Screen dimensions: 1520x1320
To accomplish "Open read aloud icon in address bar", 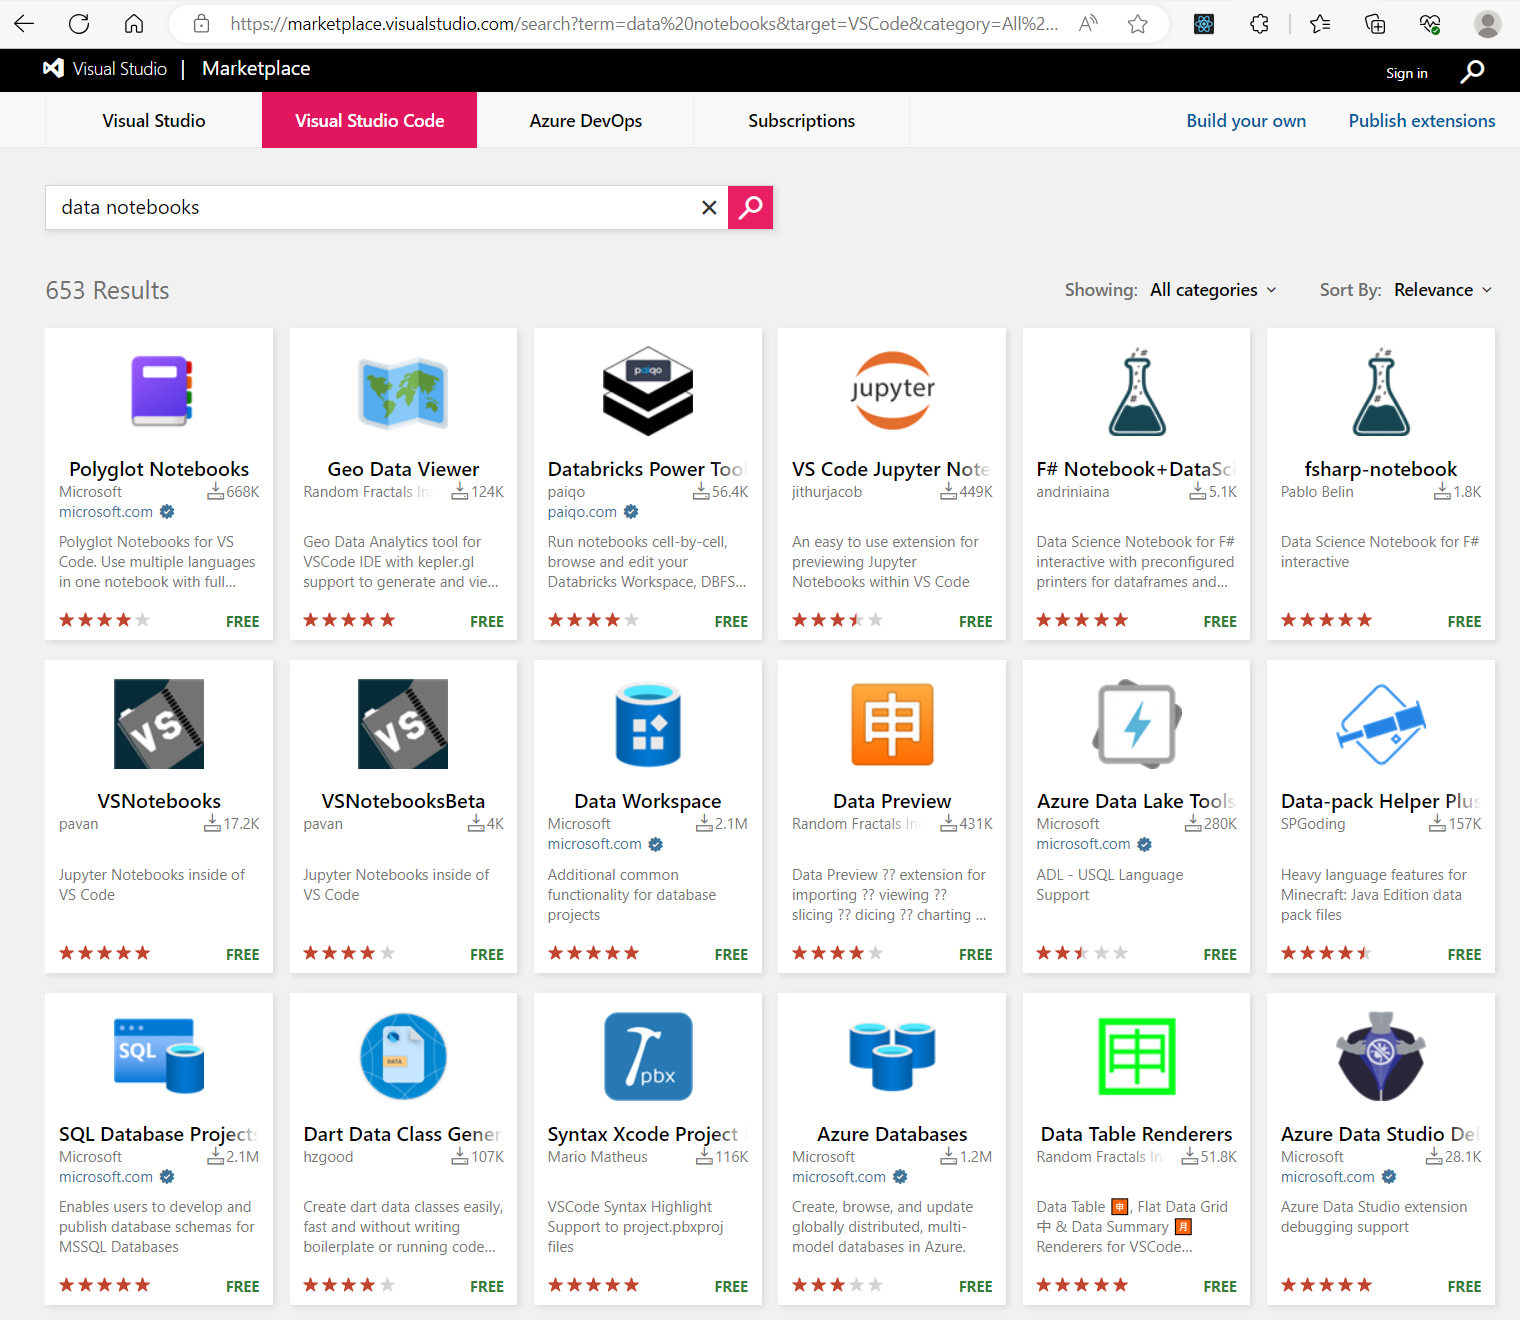I will pos(1088,24).
